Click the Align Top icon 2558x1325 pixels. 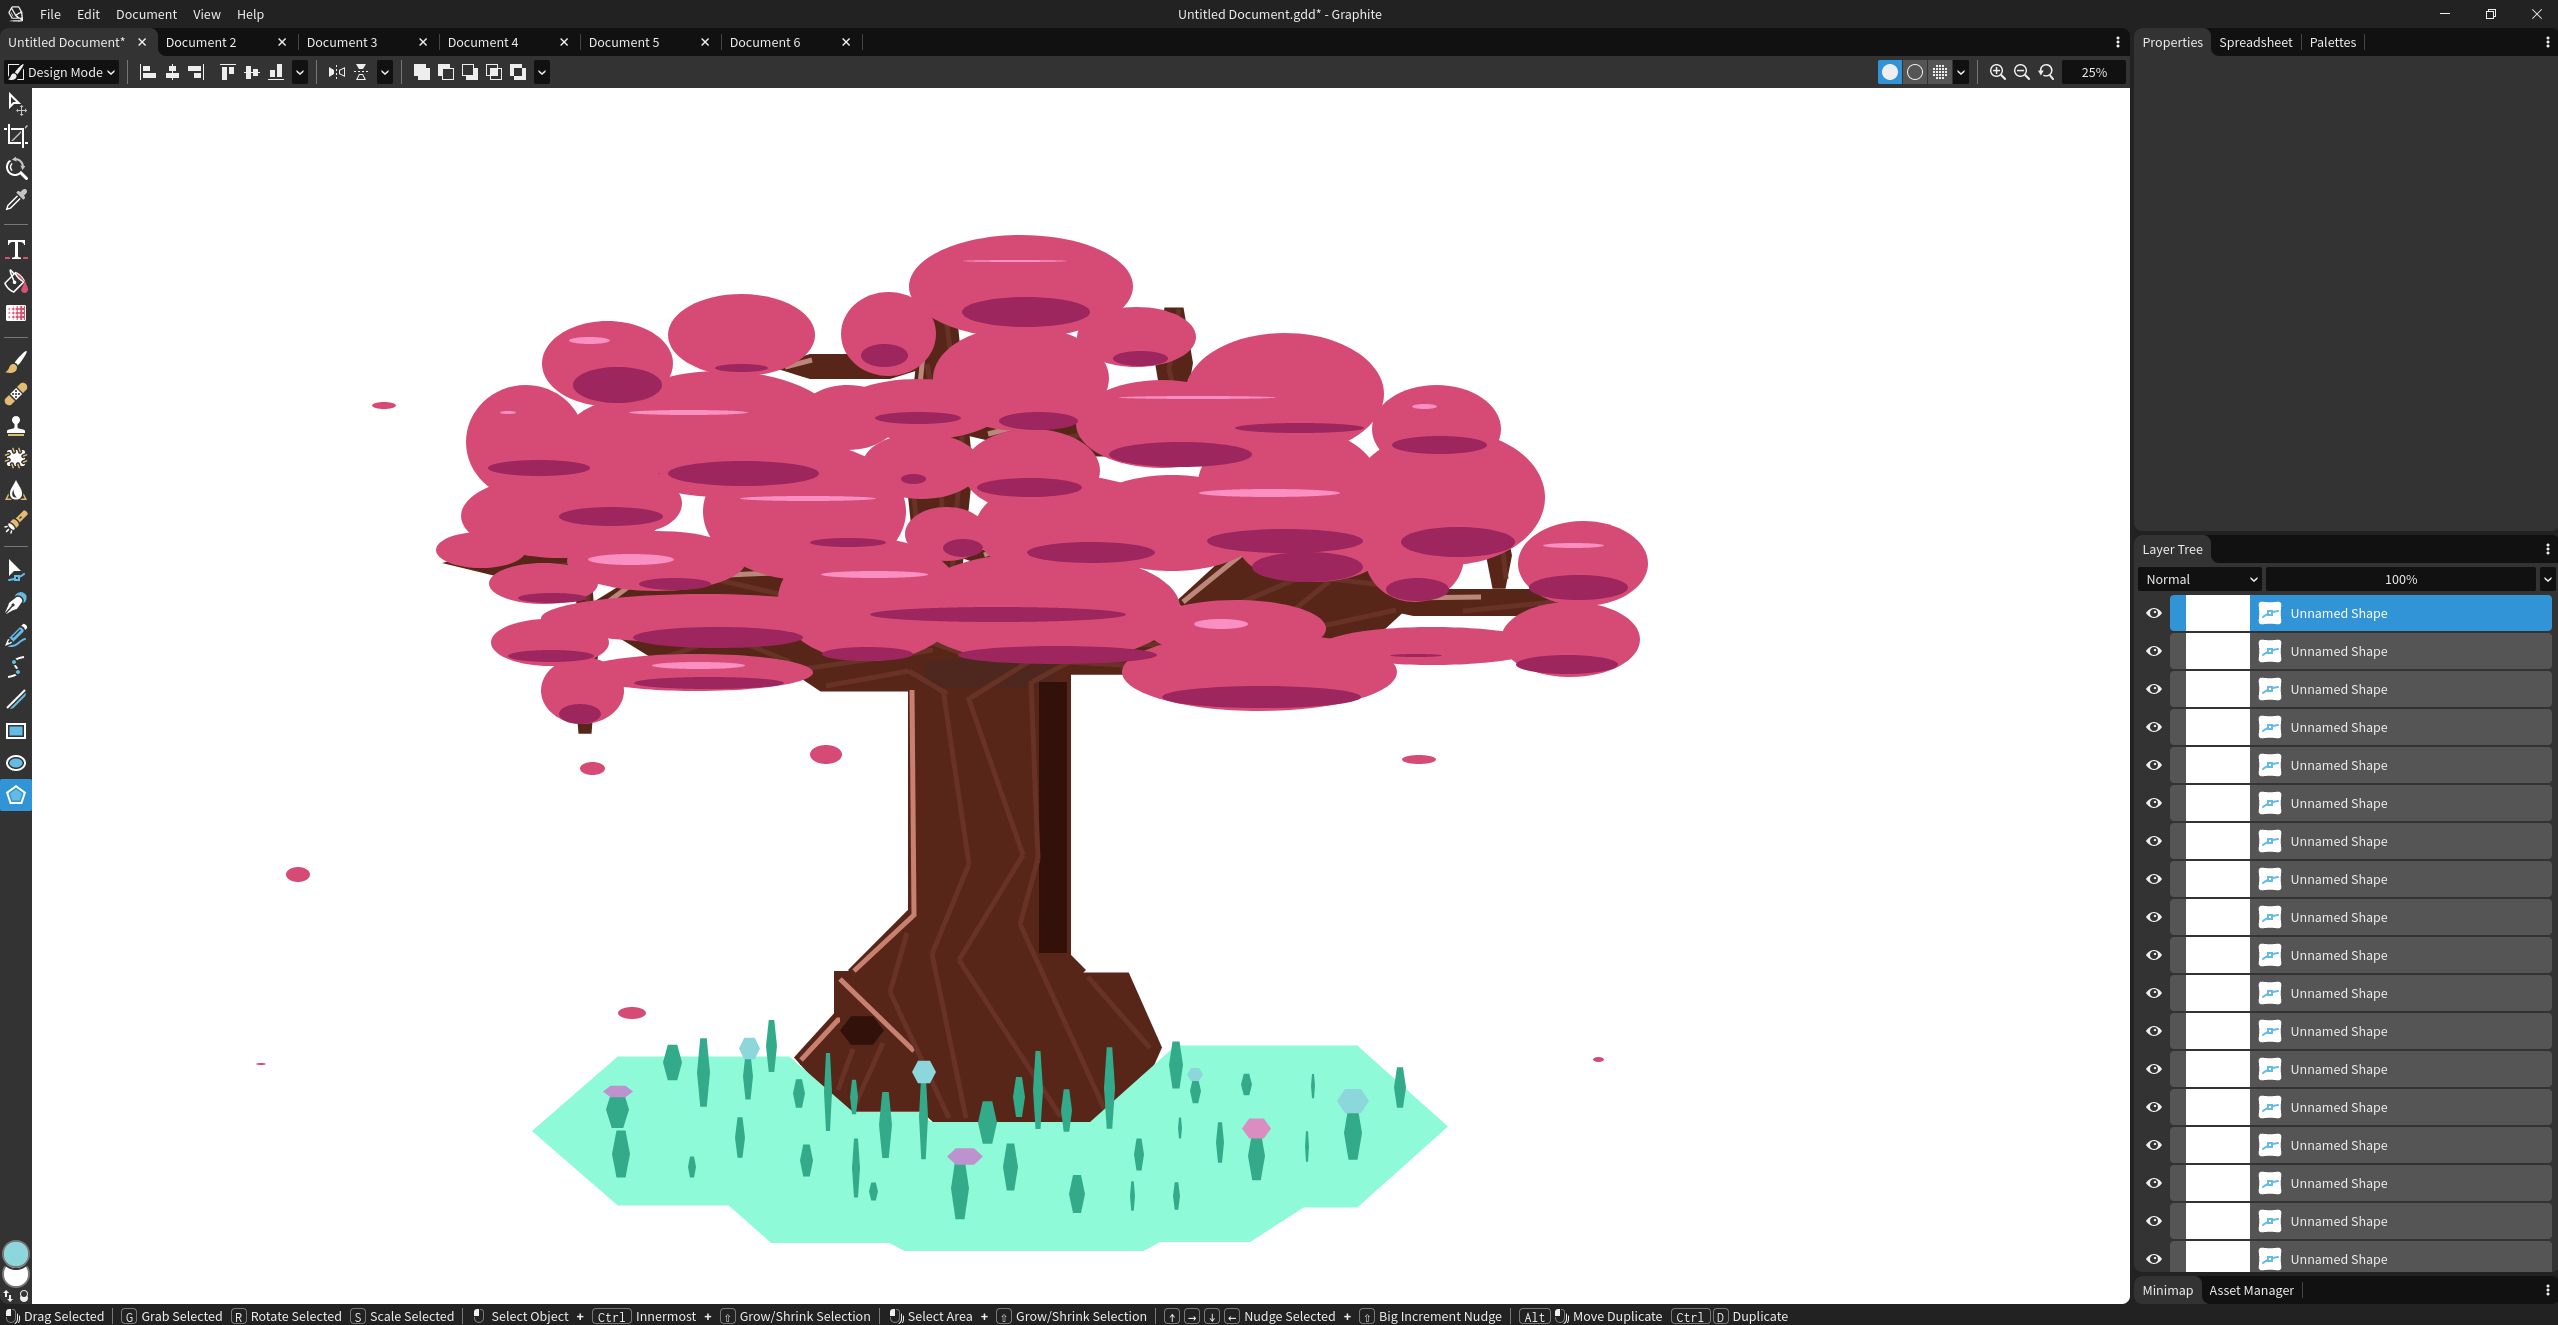click(x=228, y=72)
